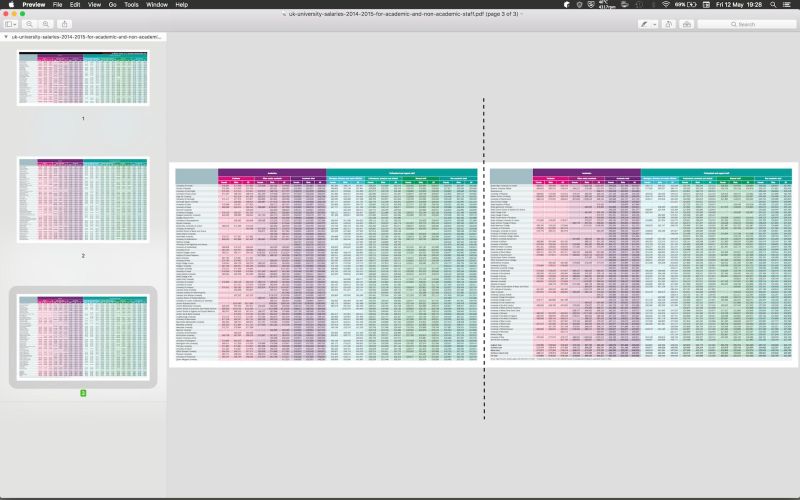Click the Share button in toolbar
Image resolution: width=800 pixels, height=500 pixels.
click(x=64, y=24)
